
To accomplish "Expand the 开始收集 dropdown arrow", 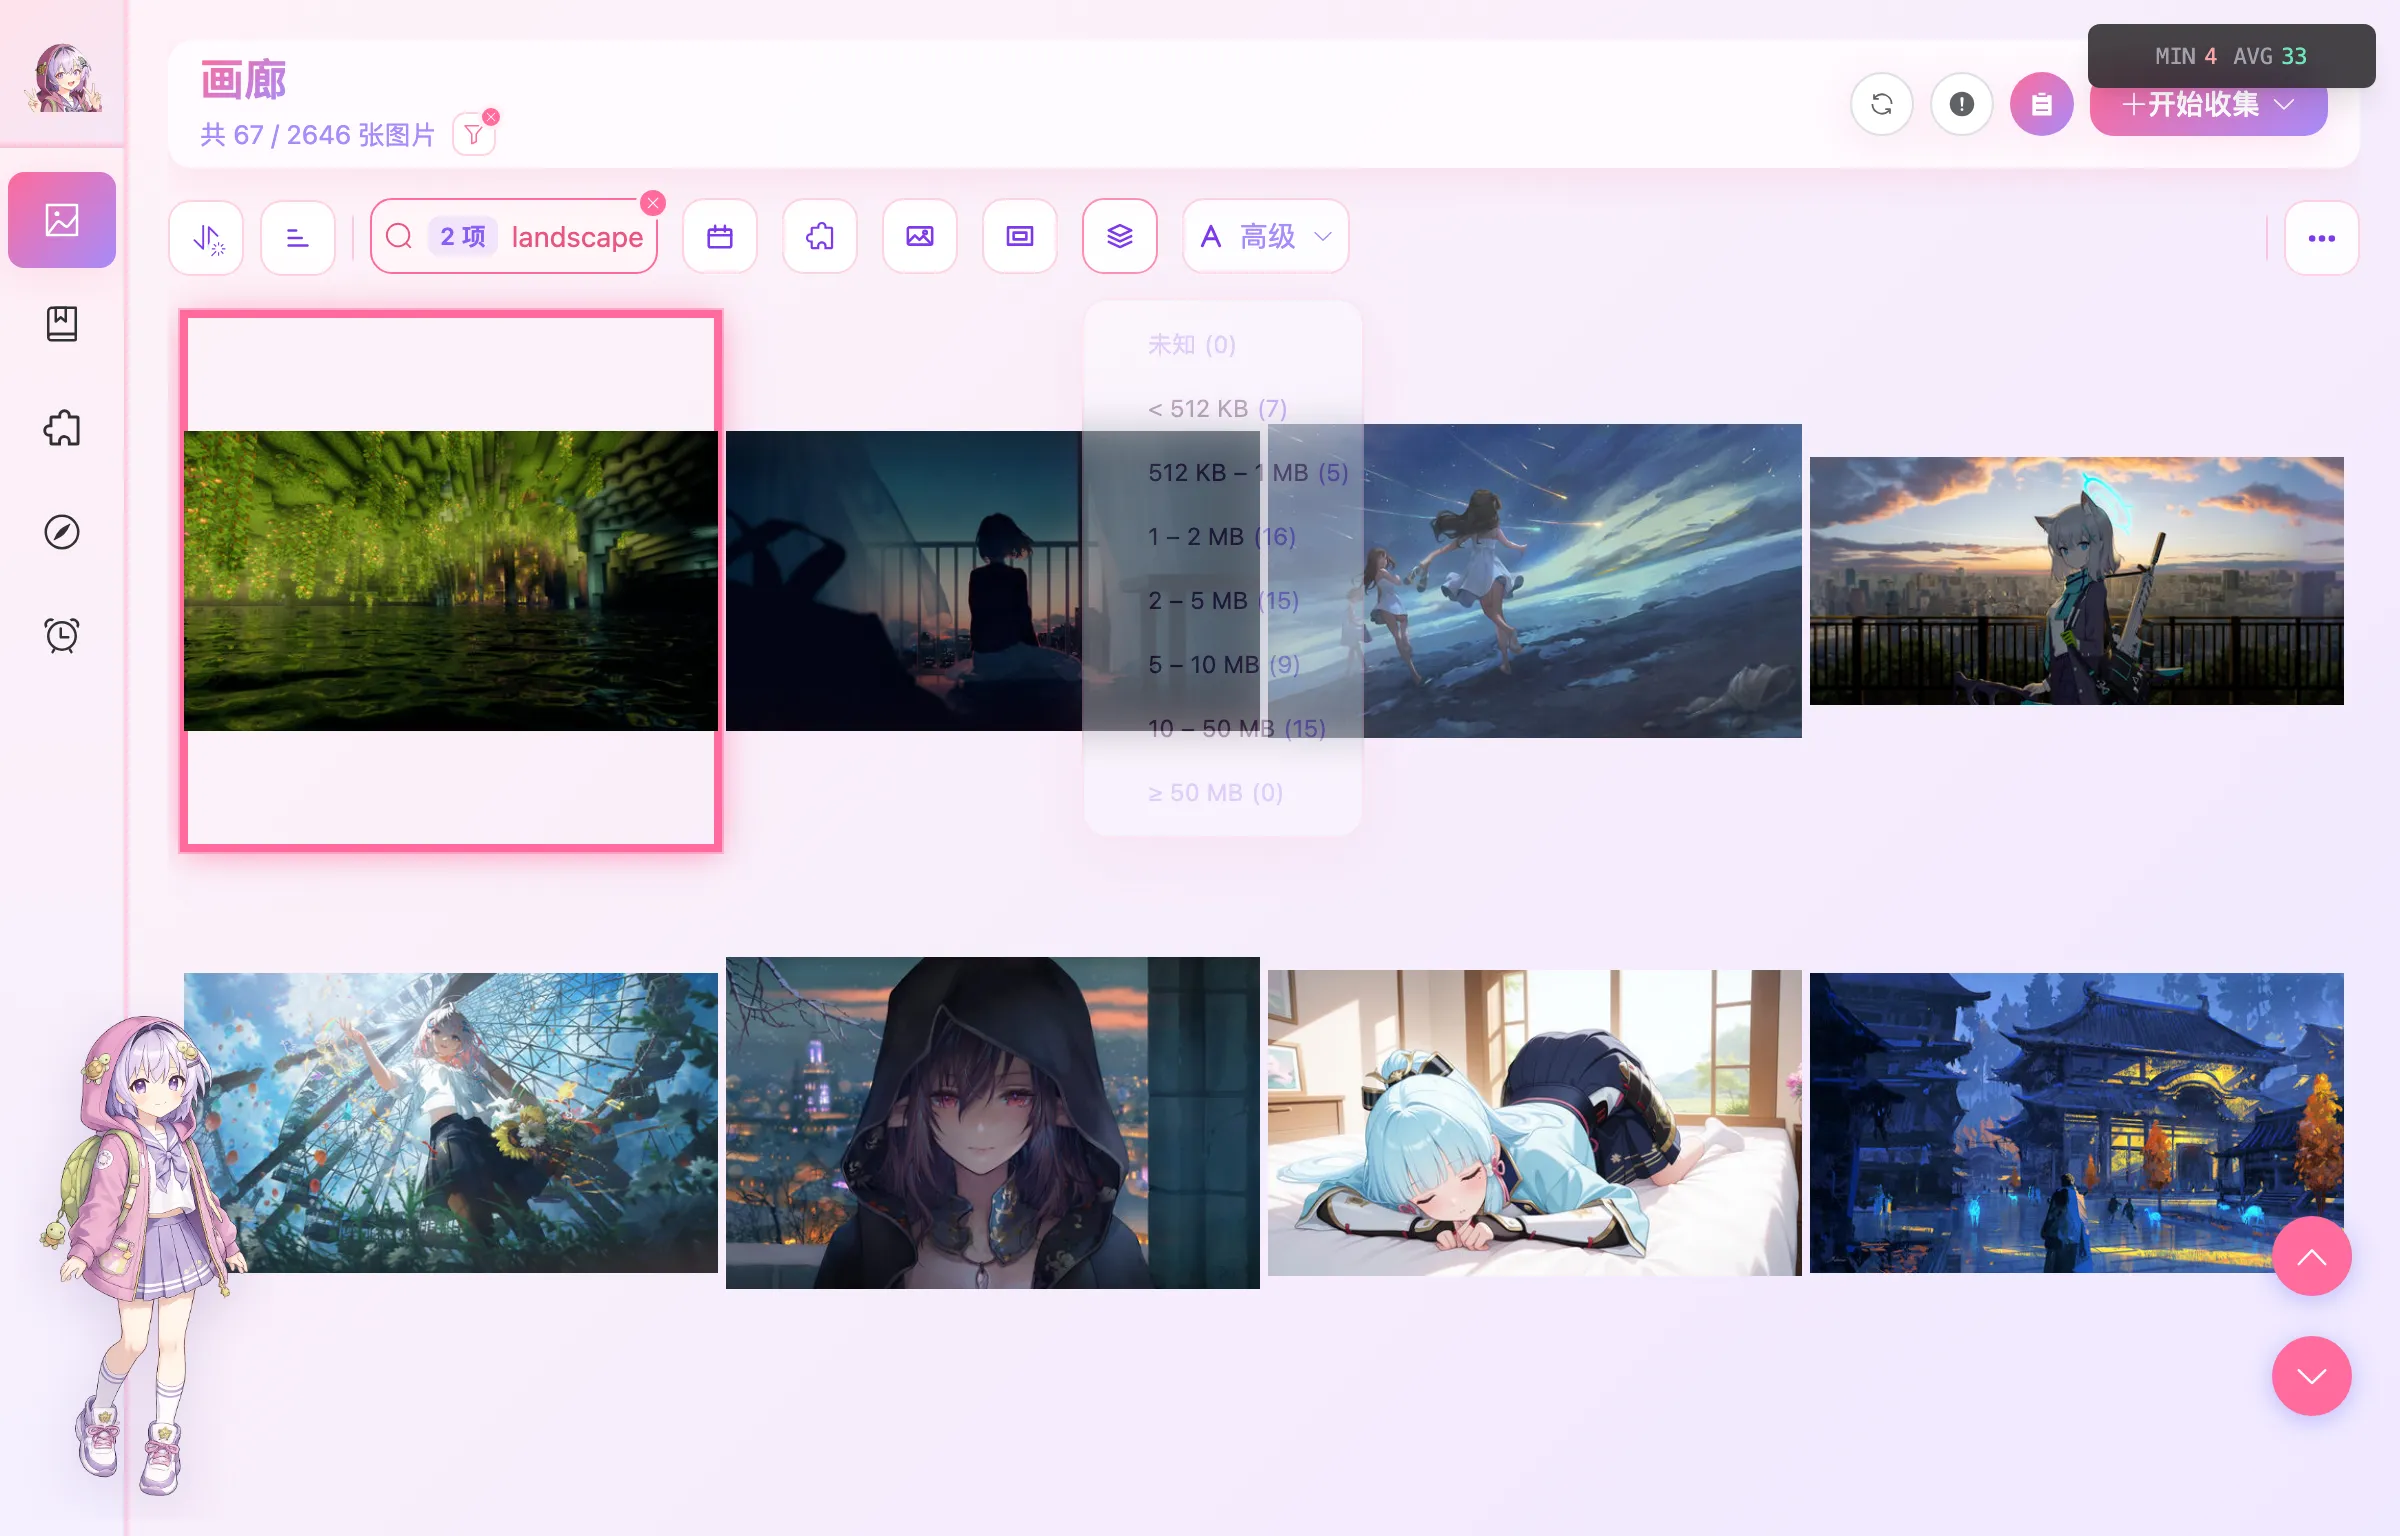I will (2285, 104).
